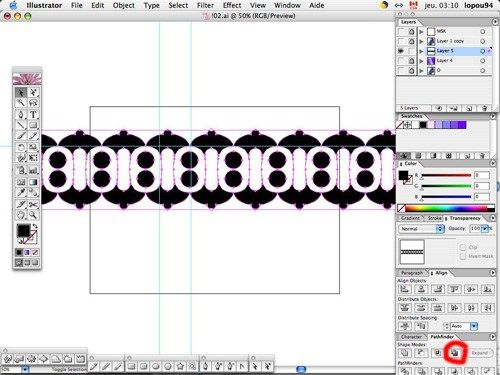Select the Scissors tool
This screenshot has height=375, width=500.
pyautogui.click(x=33, y=204)
